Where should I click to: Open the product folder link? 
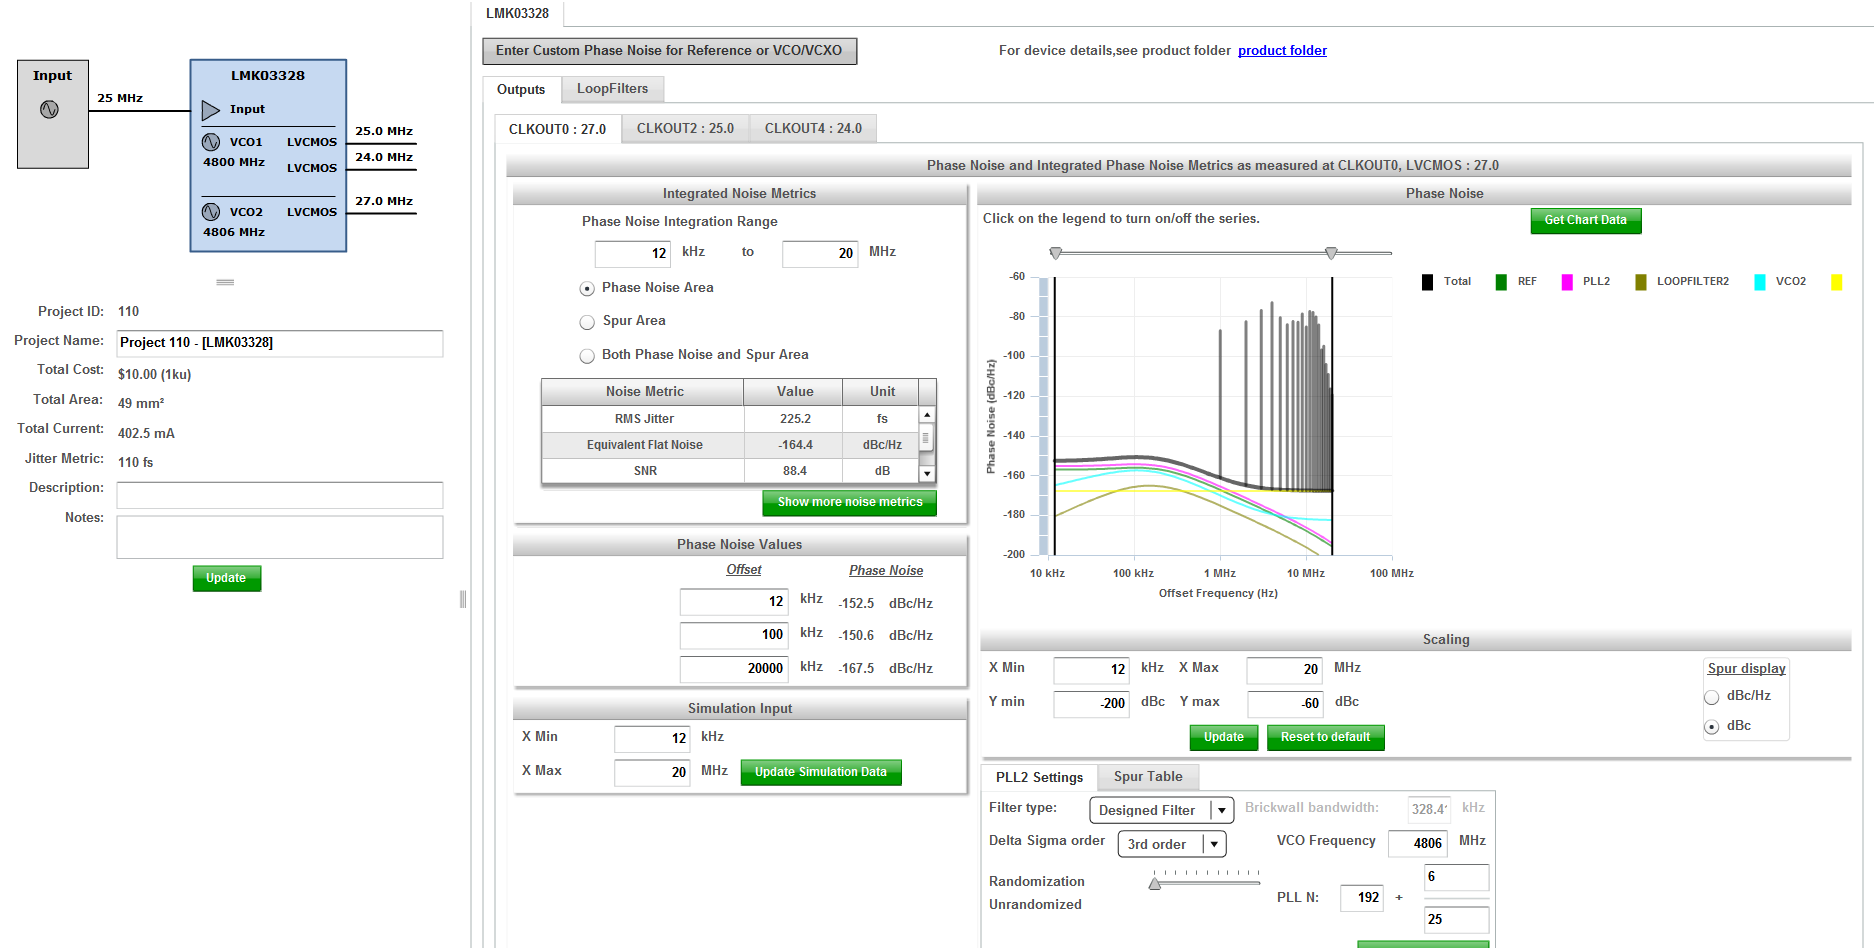coord(1282,51)
